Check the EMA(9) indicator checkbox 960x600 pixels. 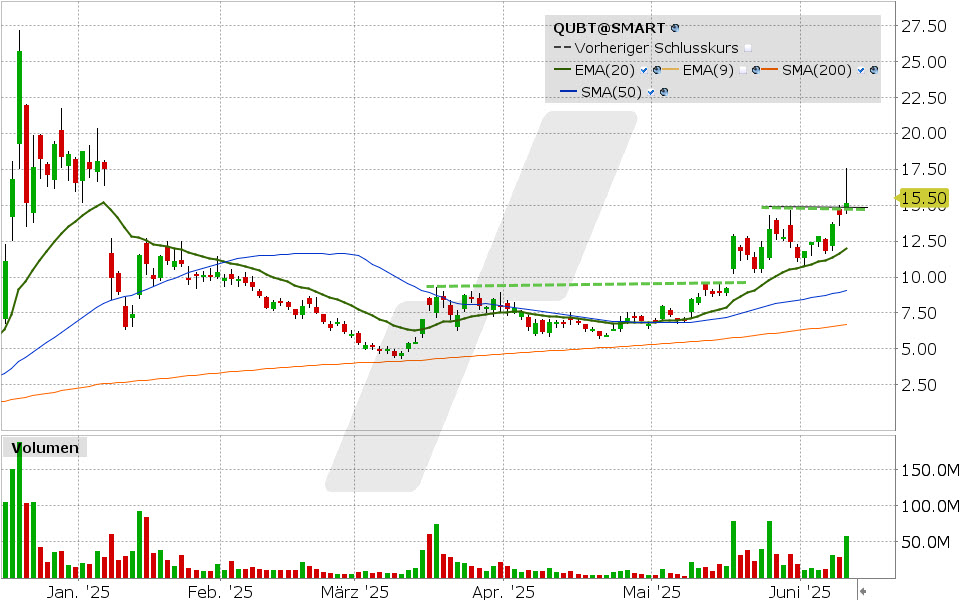point(743,70)
